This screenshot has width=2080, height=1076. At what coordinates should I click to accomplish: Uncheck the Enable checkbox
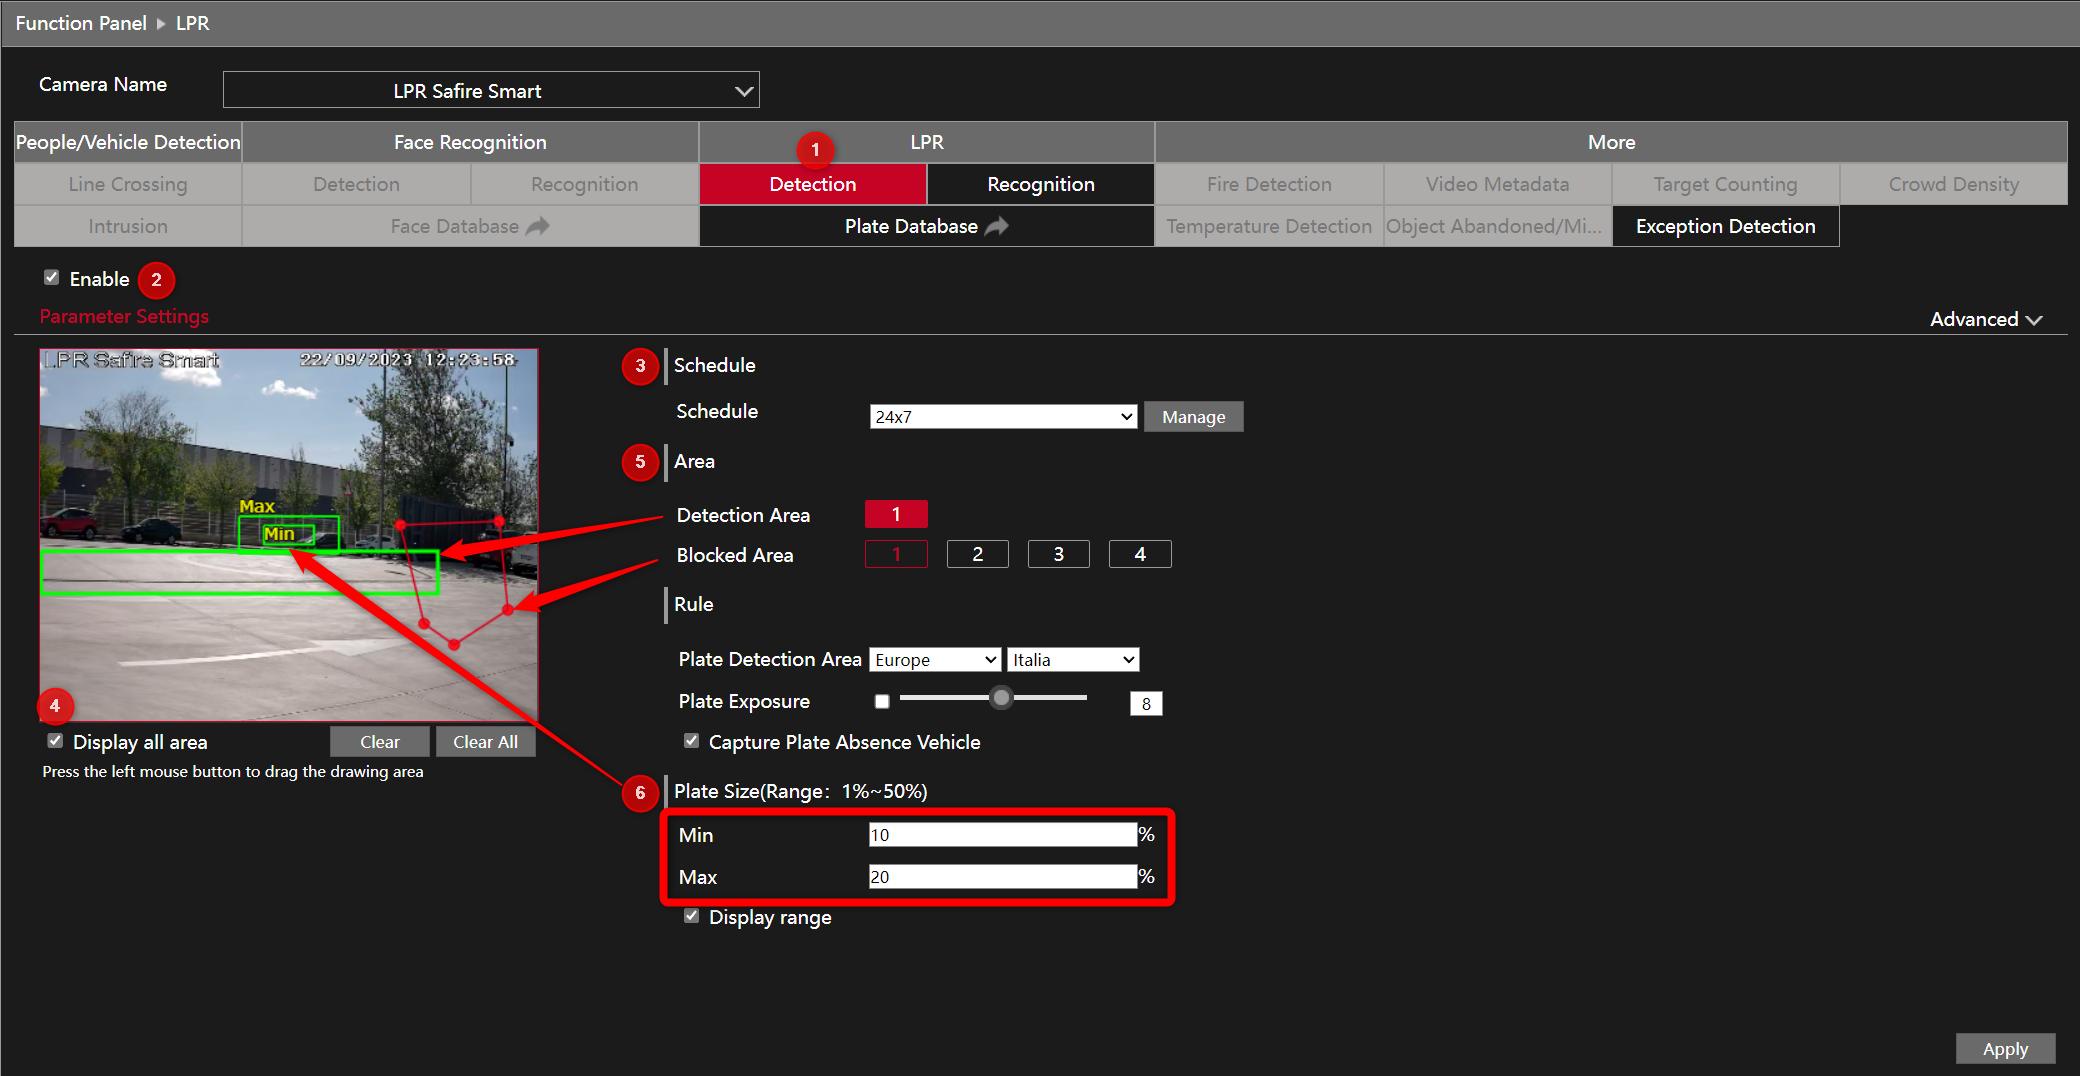click(52, 278)
